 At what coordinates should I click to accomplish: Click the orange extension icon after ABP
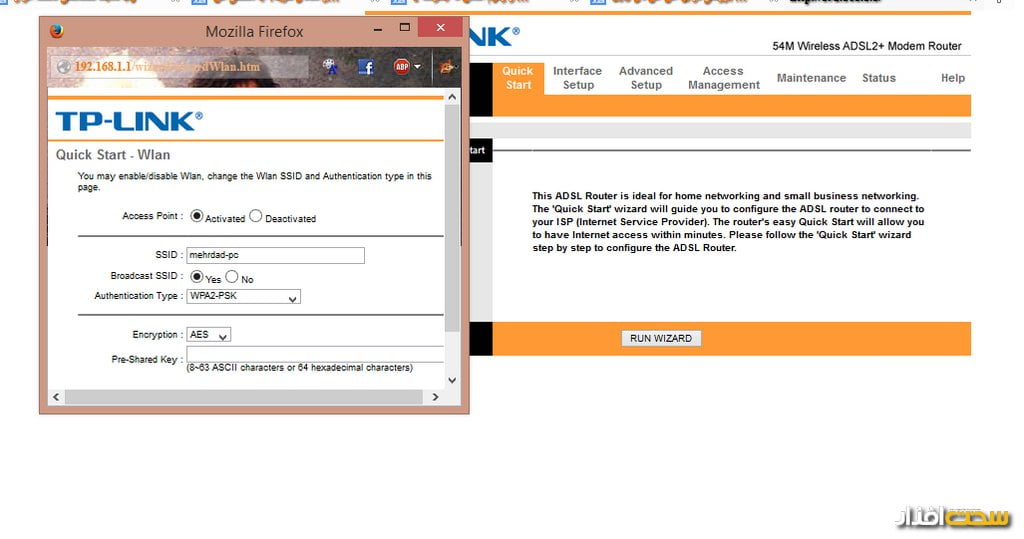tap(448, 67)
